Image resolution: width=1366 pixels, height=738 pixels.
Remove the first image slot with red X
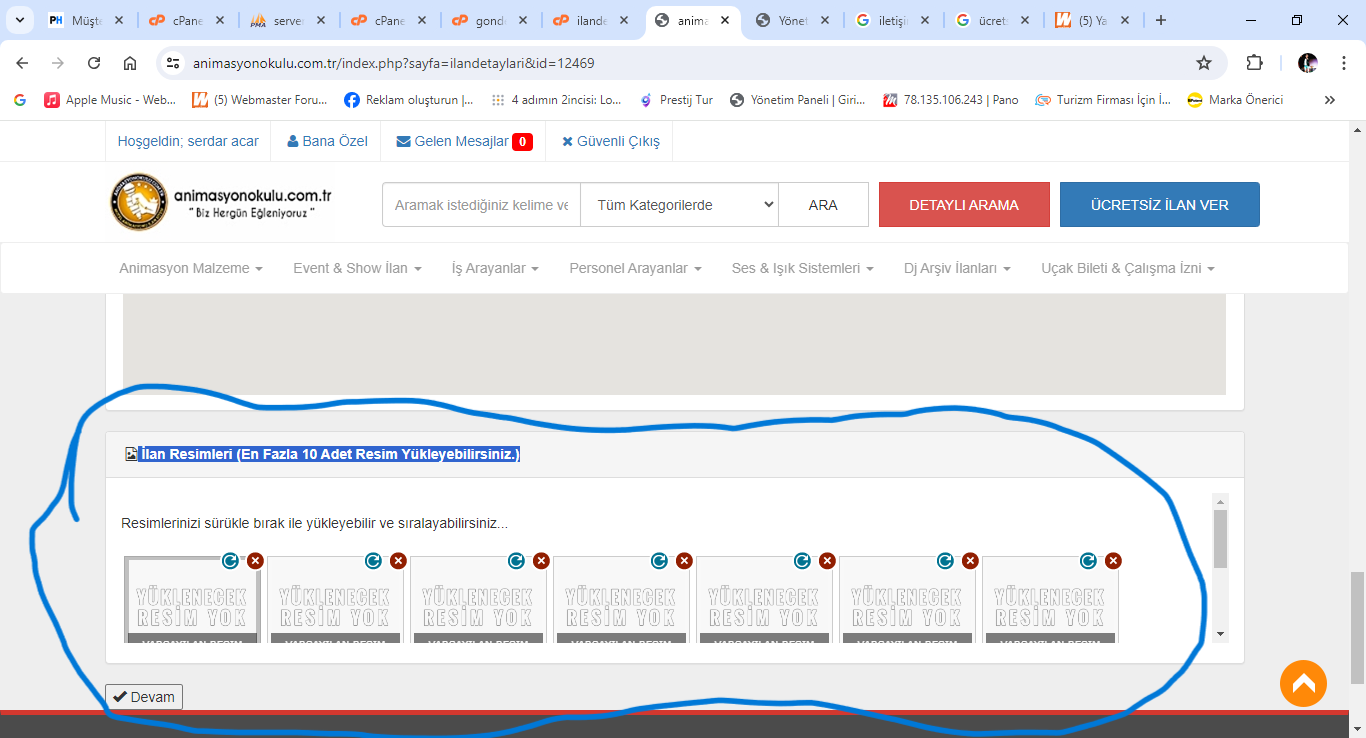point(255,561)
